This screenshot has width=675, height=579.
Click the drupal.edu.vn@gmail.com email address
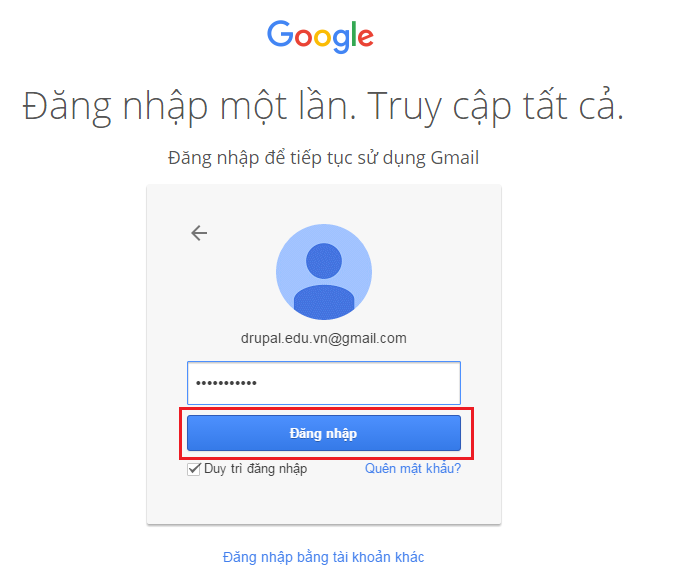coord(324,338)
